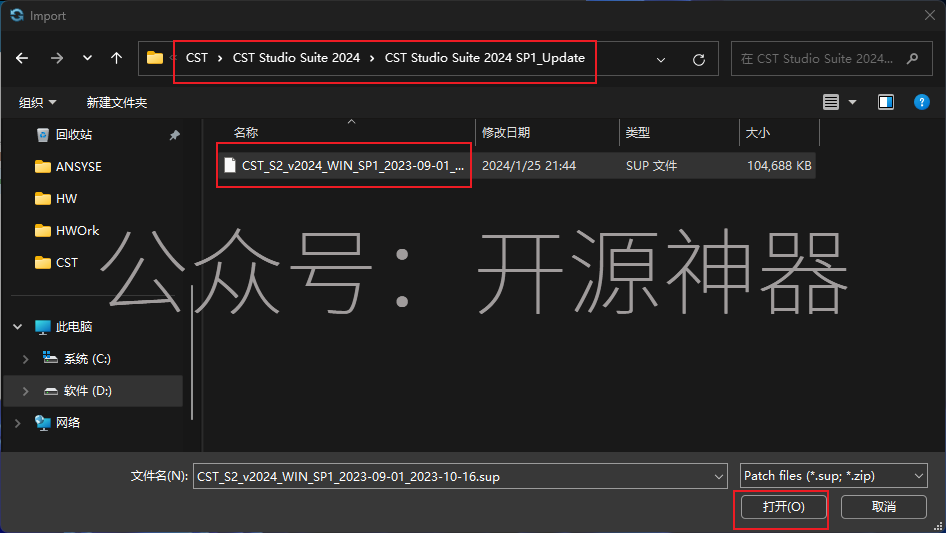Expand the address bar history dropdown
Image resolution: width=946 pixels, height=533 pixels.
click(661, 59)
